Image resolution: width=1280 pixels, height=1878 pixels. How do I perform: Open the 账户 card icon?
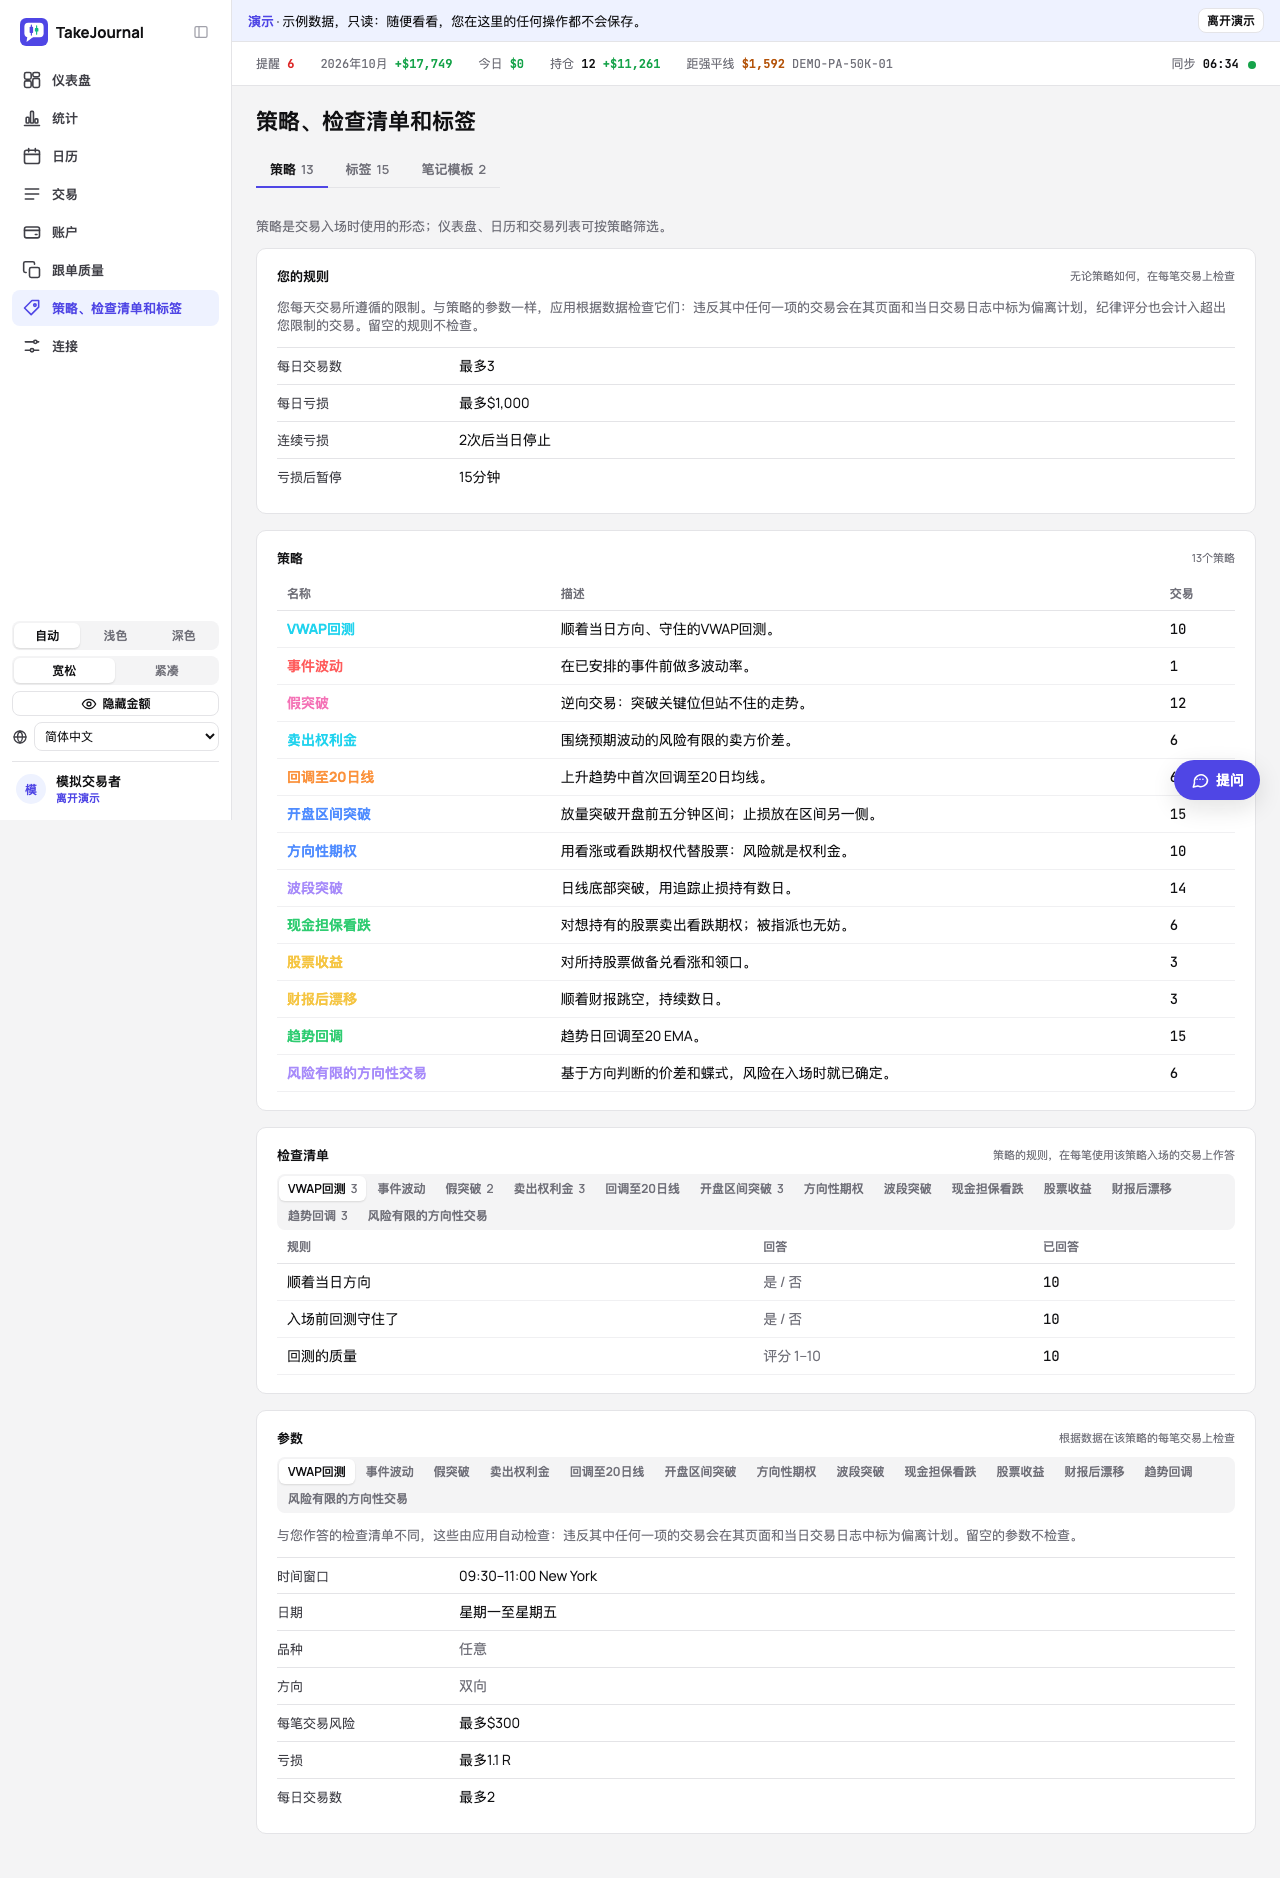32,232
